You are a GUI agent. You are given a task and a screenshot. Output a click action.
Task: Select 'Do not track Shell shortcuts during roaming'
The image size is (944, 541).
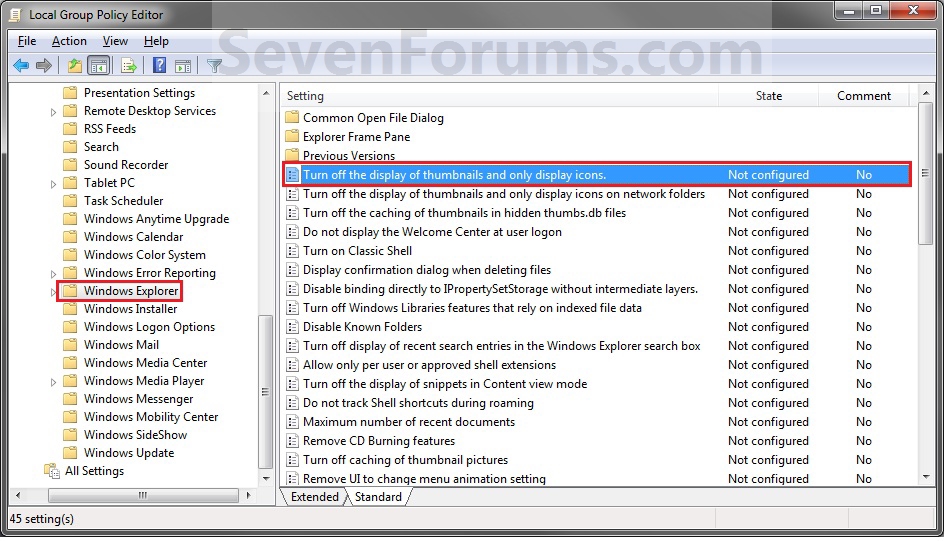click(418, 403)
